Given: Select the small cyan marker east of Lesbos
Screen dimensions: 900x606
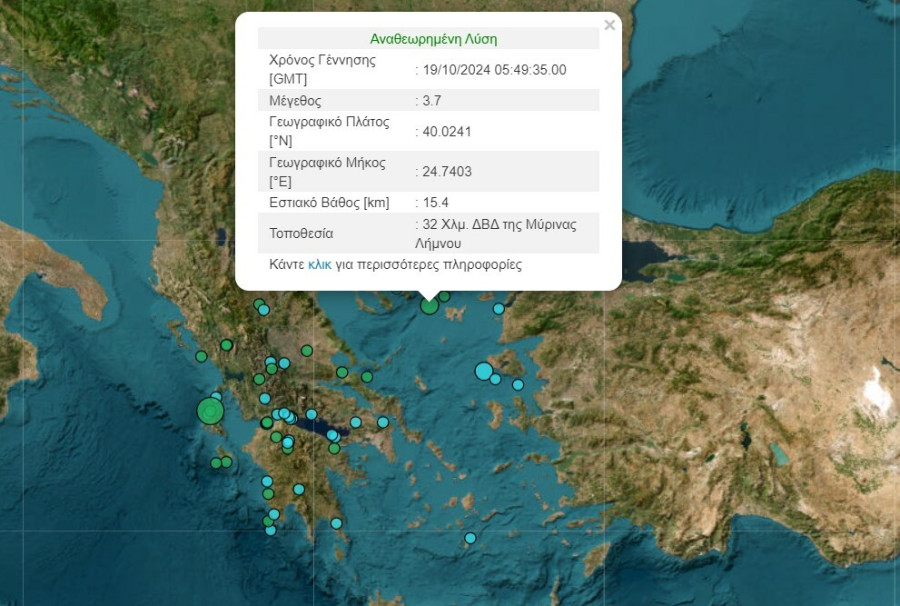Looking at the screenshot, I should click(x=499, y=309).
